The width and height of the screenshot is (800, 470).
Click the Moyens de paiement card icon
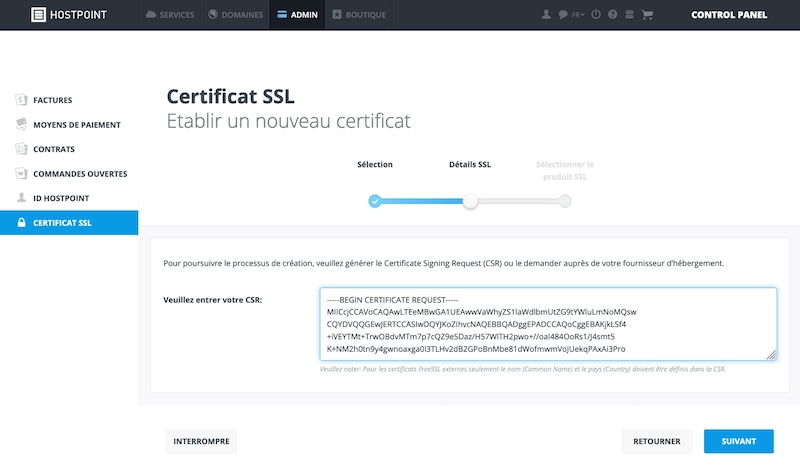coord(21,124)
